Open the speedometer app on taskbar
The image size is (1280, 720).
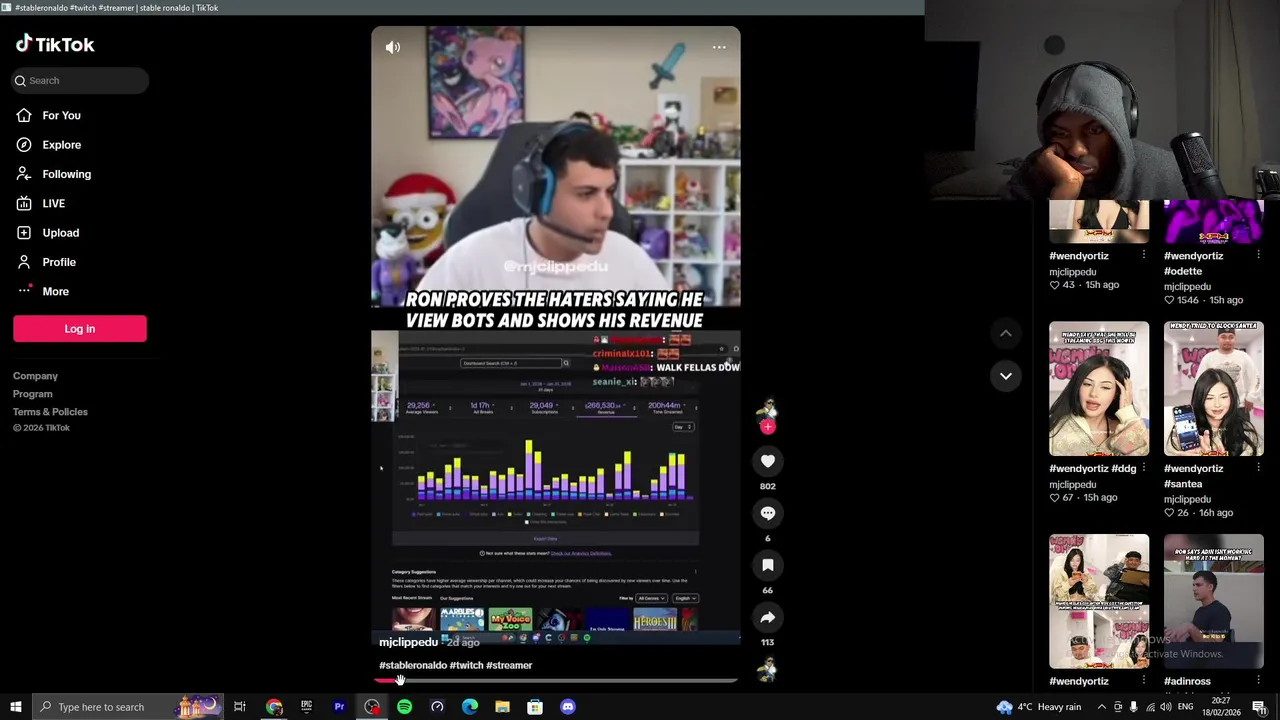(437, 707)
